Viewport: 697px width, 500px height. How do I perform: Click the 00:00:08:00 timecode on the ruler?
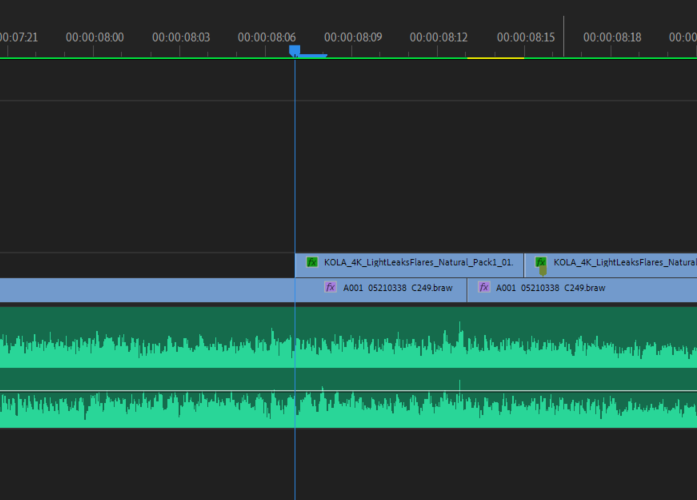coord(95,37)
